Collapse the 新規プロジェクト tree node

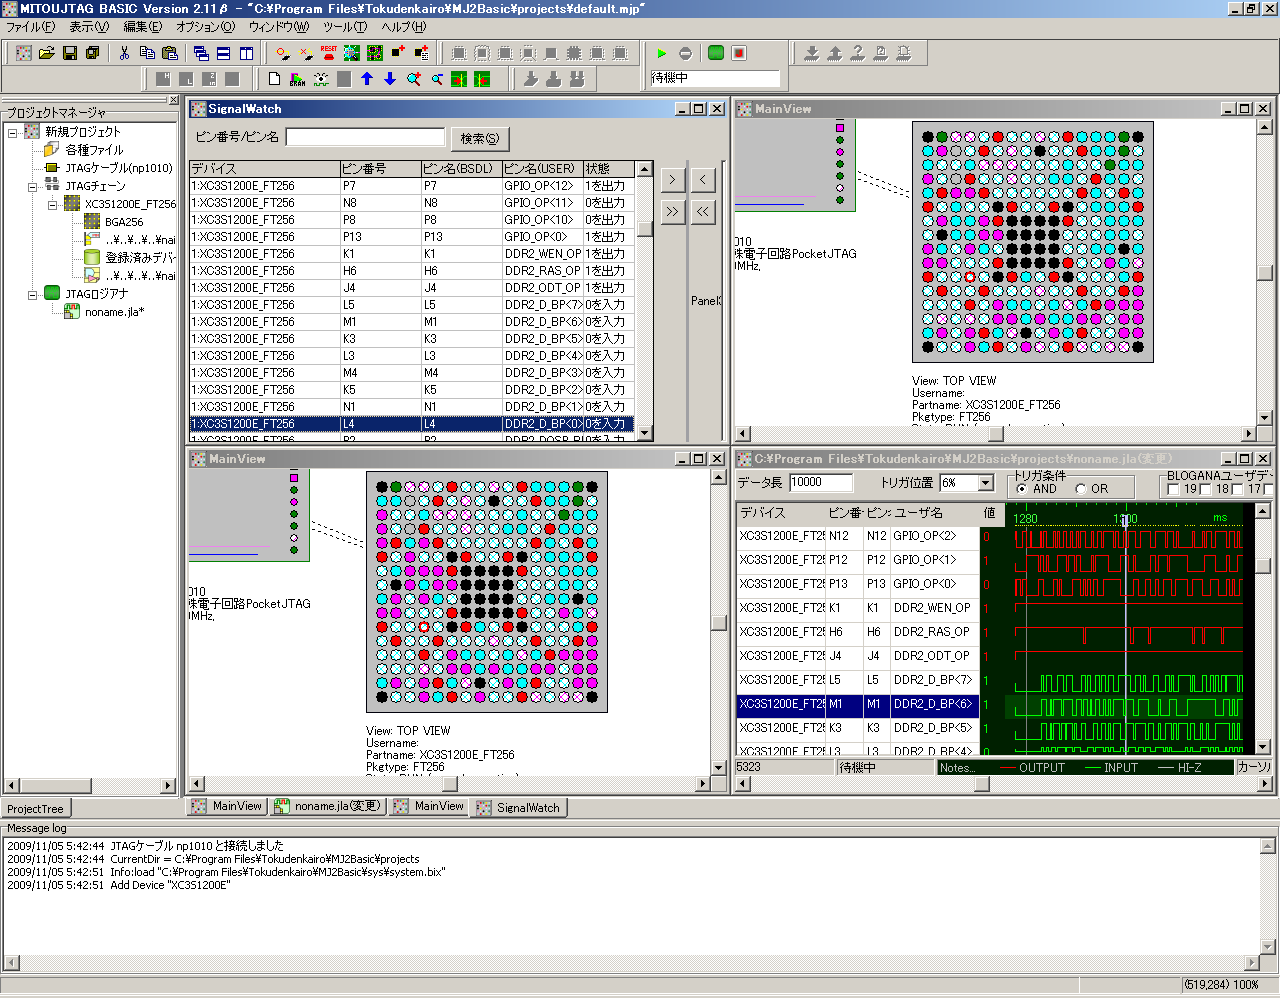click(x=13, y=132)
